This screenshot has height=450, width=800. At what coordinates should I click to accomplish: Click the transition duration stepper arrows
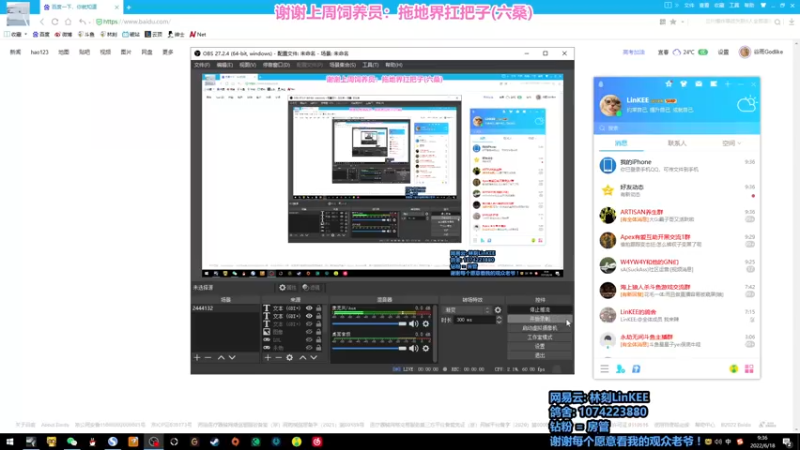pyautogui.click(x=499, y=320)
